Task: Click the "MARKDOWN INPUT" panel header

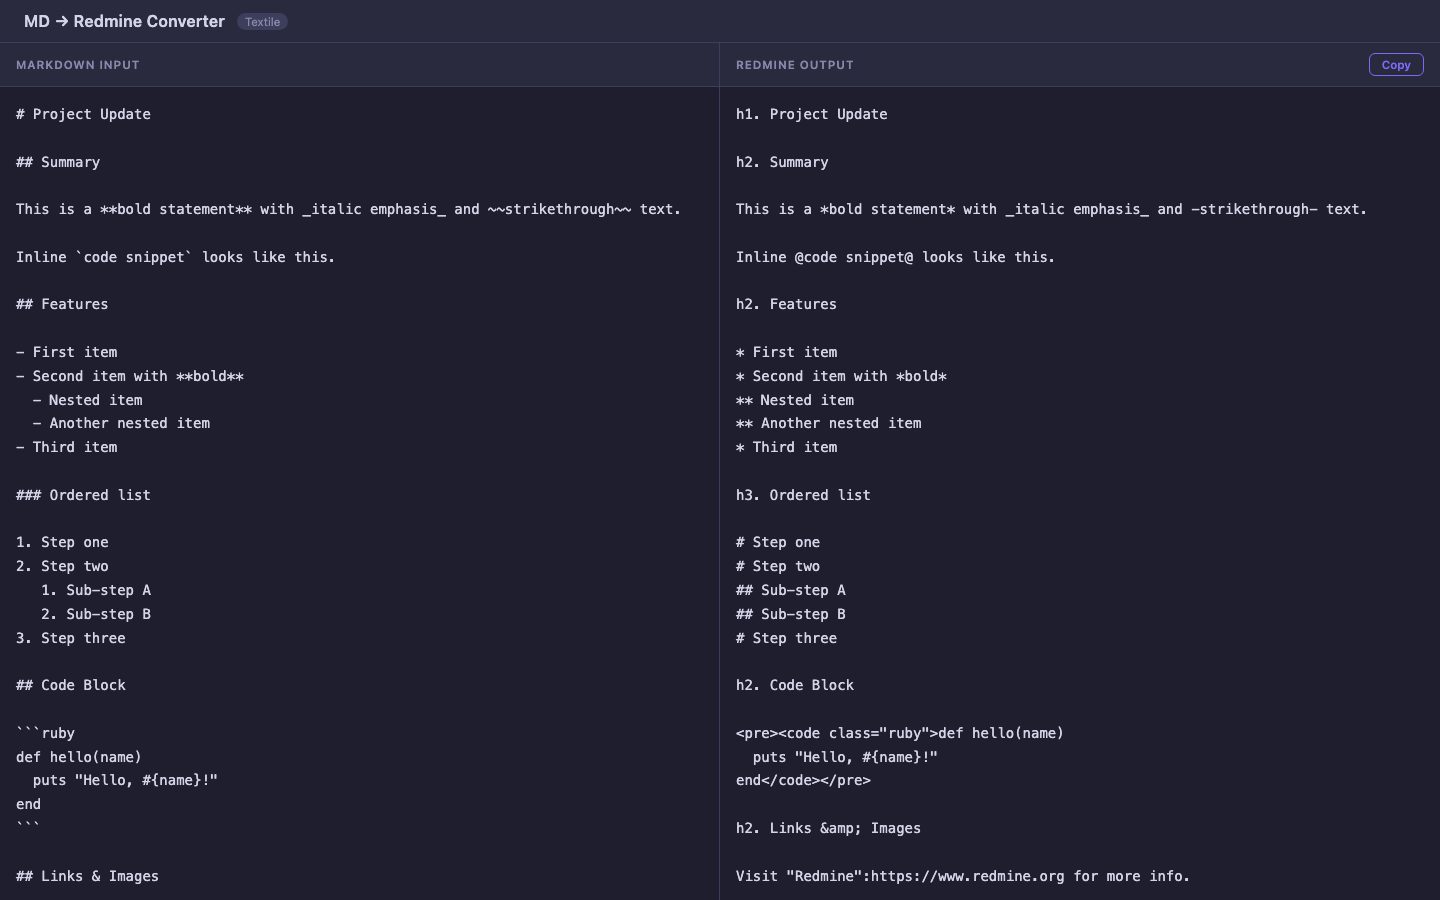Action: 78,65
